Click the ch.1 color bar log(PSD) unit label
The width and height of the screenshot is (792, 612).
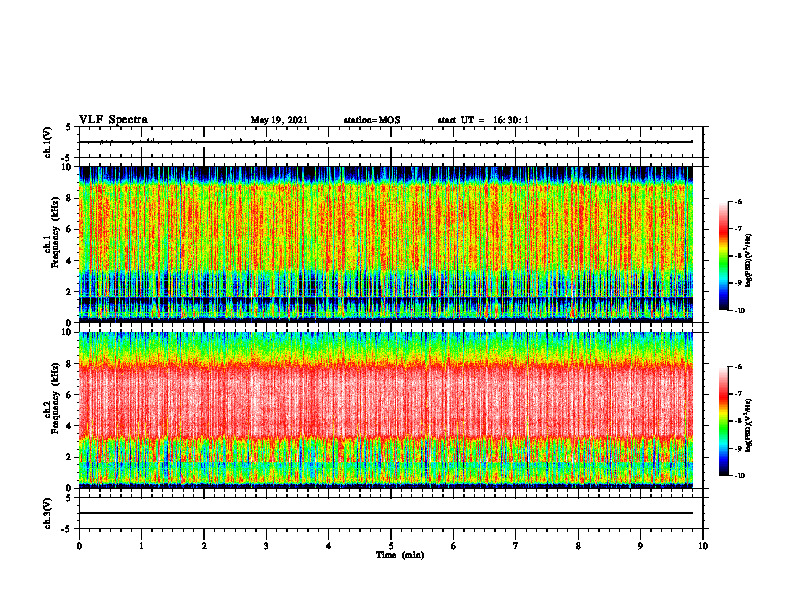(749, 259)
